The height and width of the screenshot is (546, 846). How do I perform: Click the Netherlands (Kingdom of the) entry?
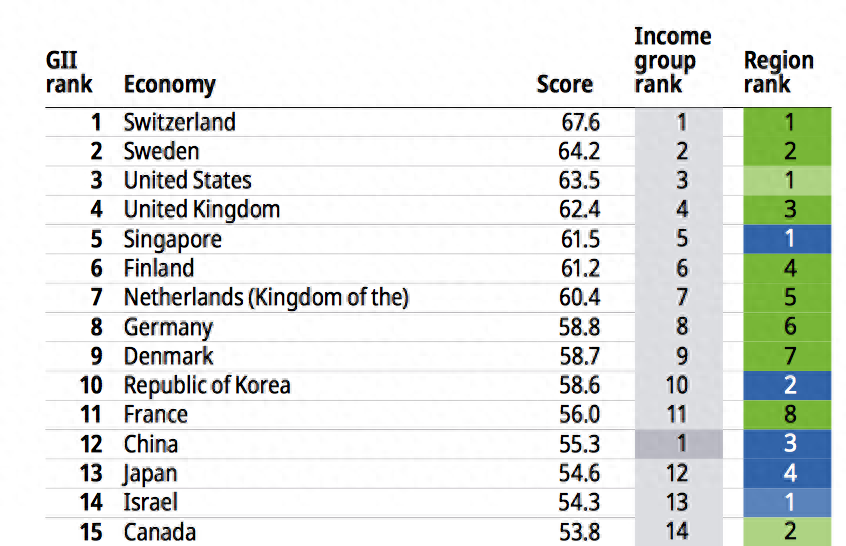coord(266,298)
